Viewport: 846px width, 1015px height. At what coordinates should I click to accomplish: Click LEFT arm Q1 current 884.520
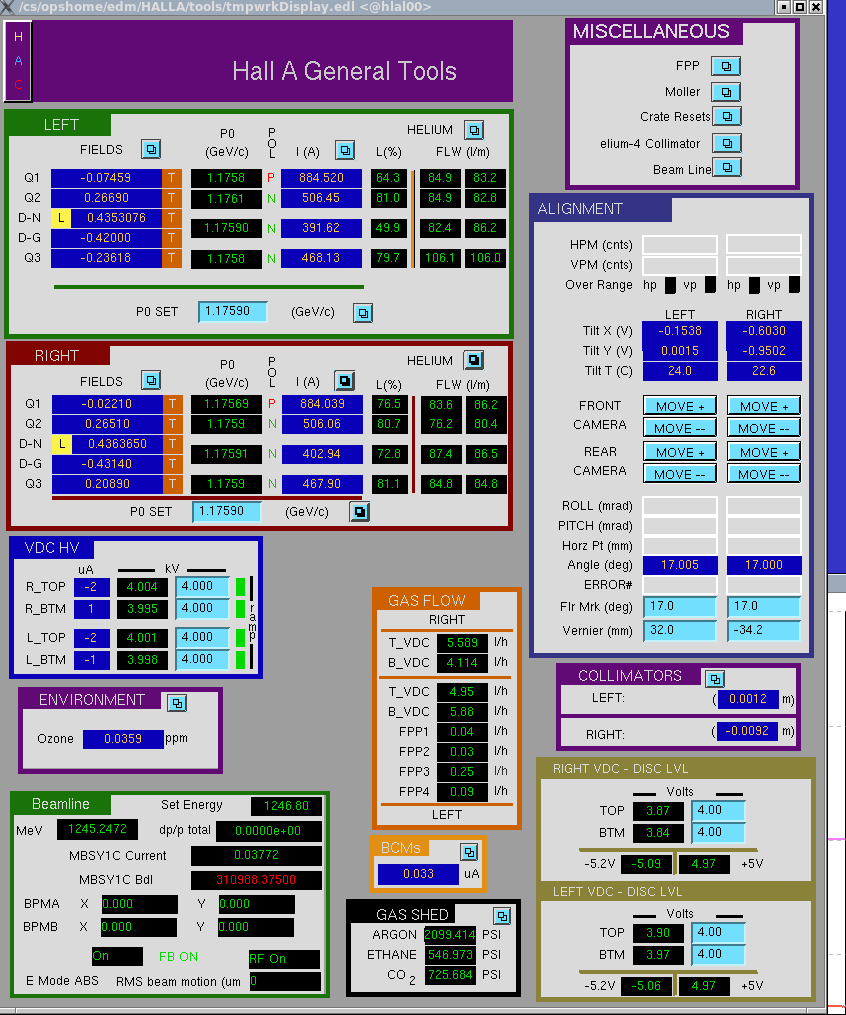[x=322, y=178]
